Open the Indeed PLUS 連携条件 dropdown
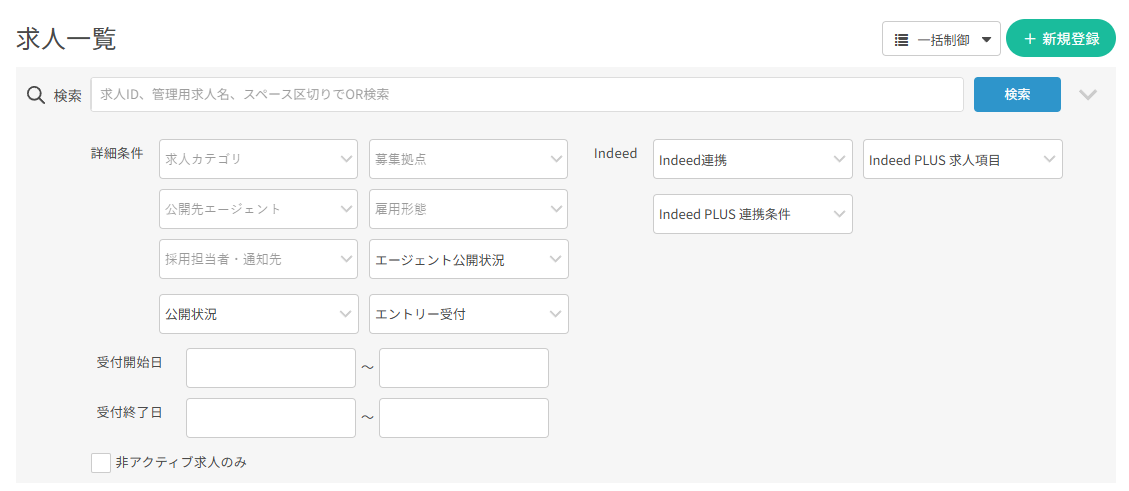 point(752,214)
